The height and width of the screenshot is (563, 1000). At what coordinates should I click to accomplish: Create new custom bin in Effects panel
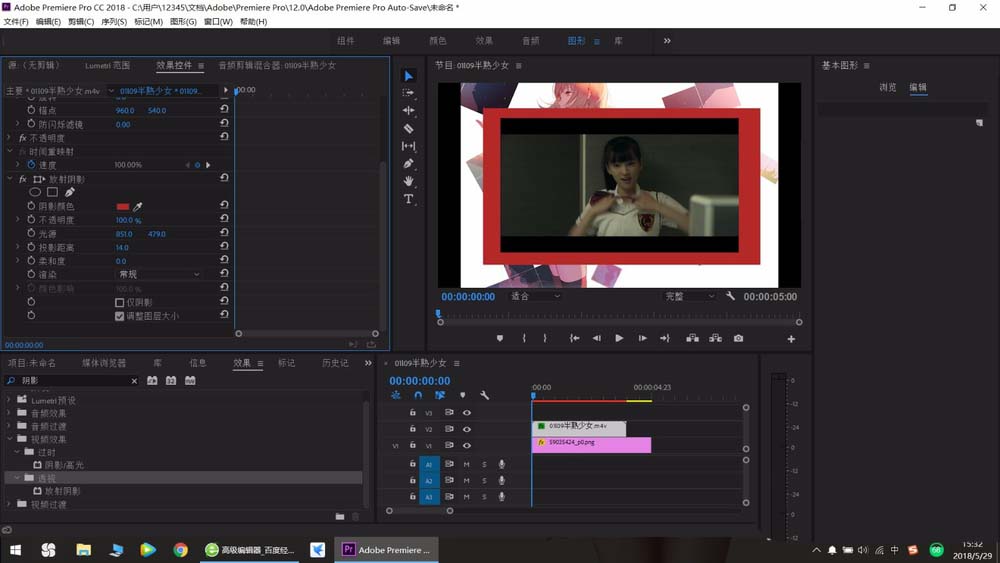340,516
